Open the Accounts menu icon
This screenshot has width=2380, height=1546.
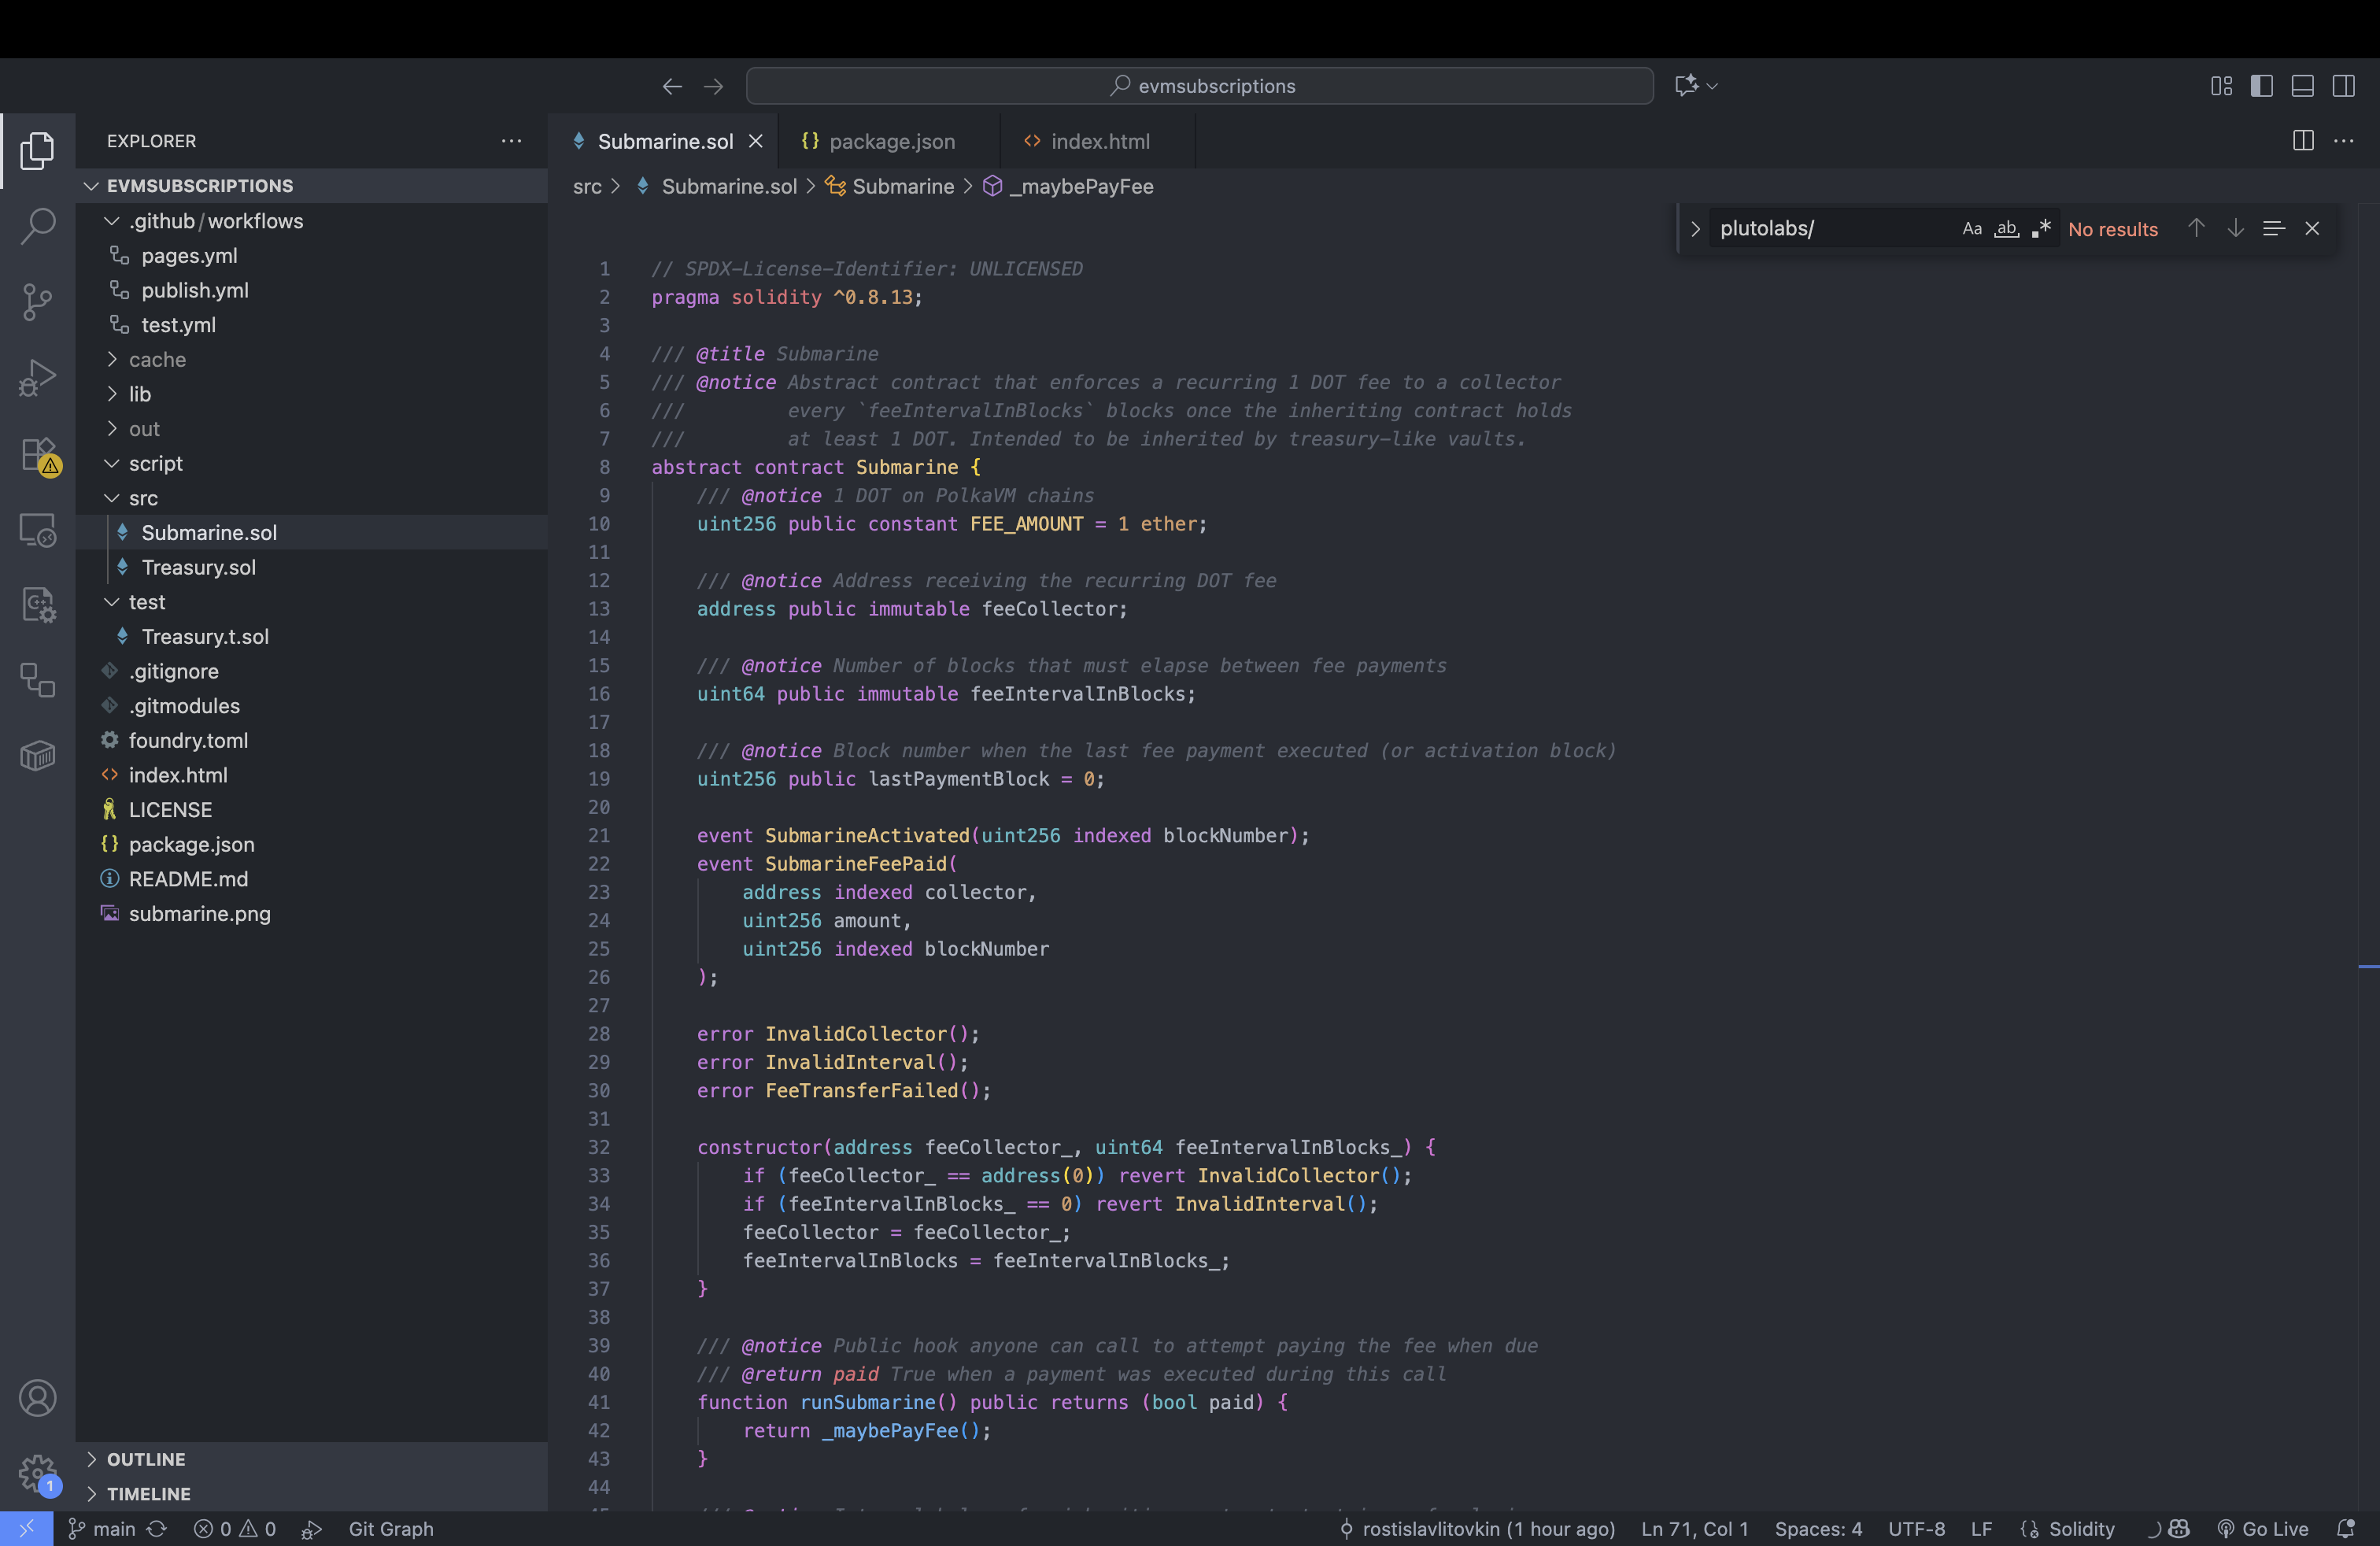37,1397
